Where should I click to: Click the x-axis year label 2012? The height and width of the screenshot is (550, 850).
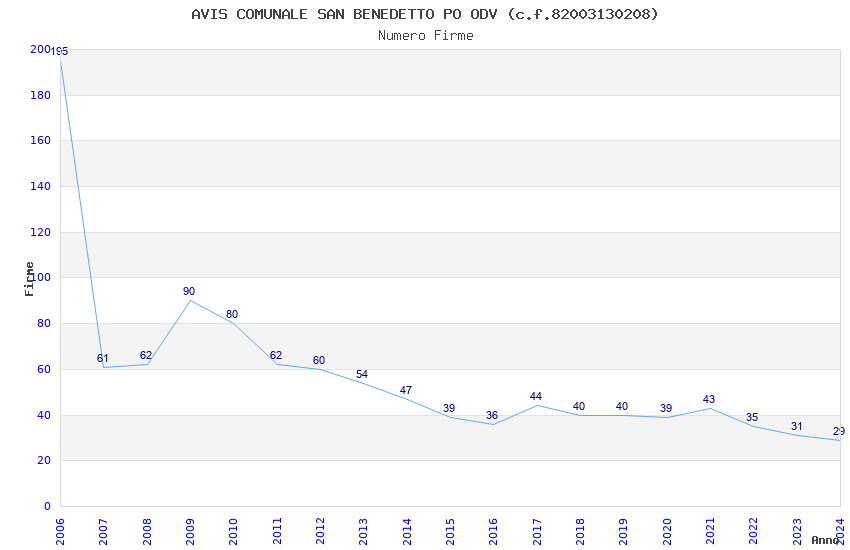click(x=320, y=531)
